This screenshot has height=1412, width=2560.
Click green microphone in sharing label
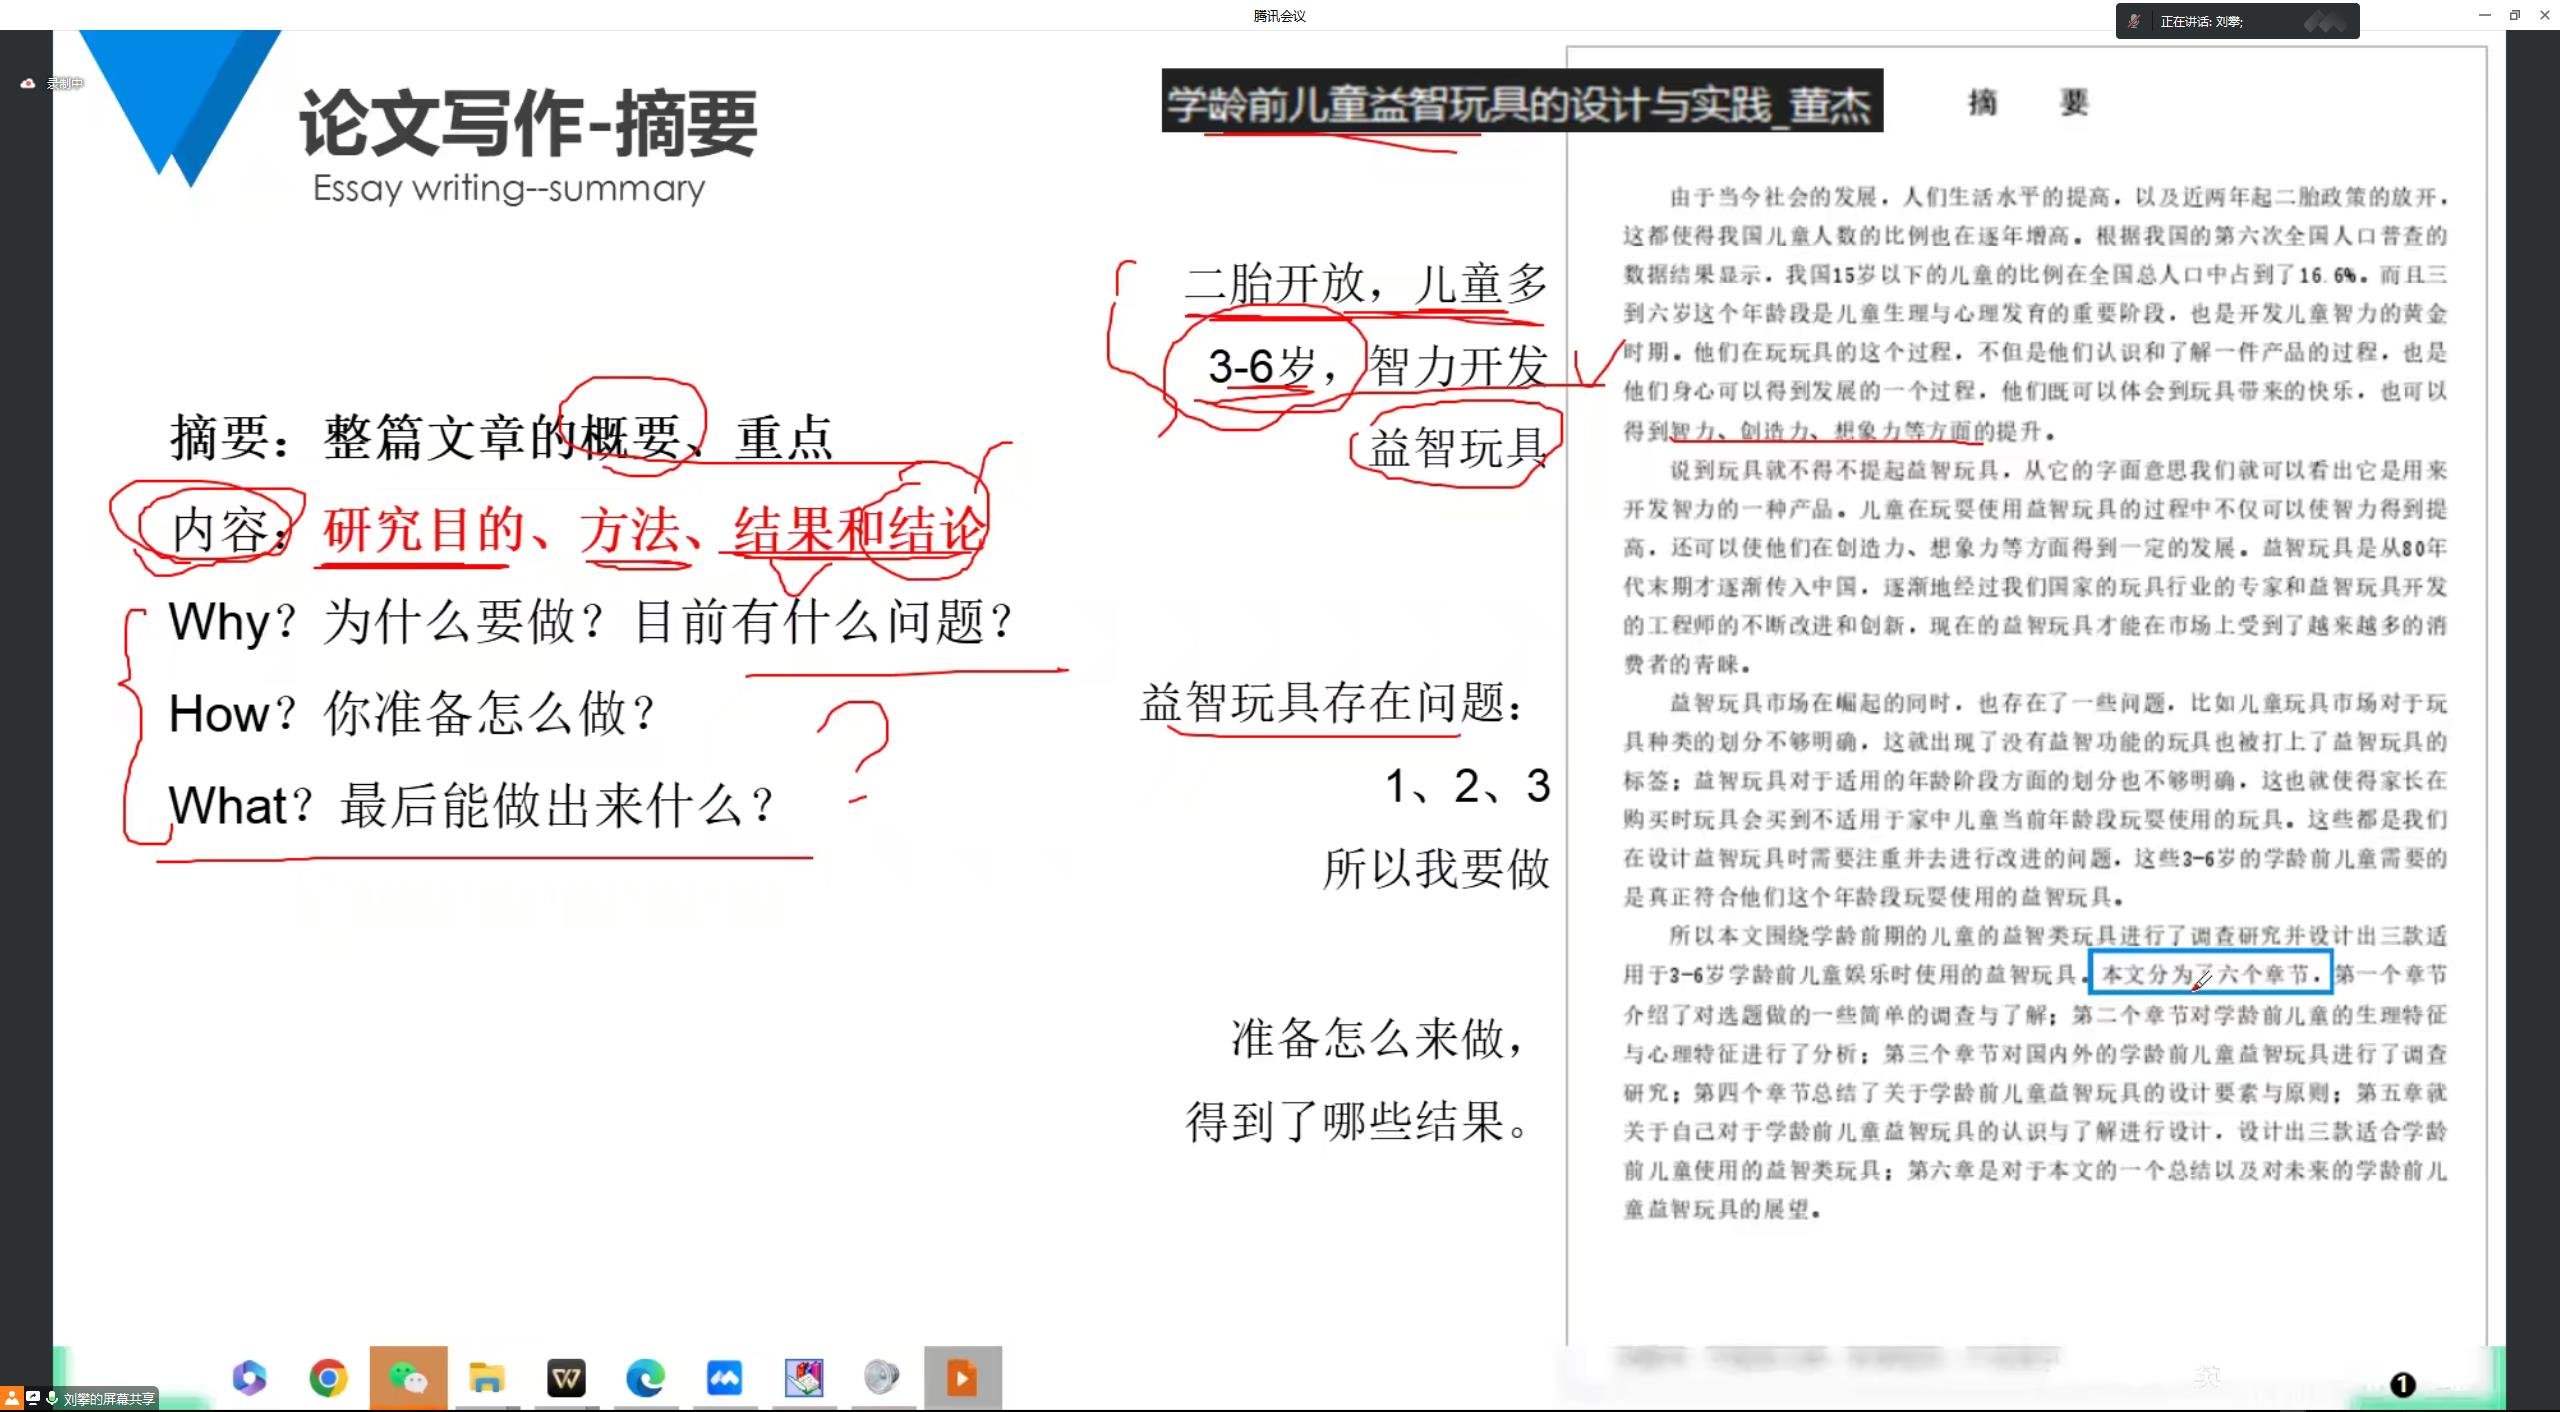52,1398
